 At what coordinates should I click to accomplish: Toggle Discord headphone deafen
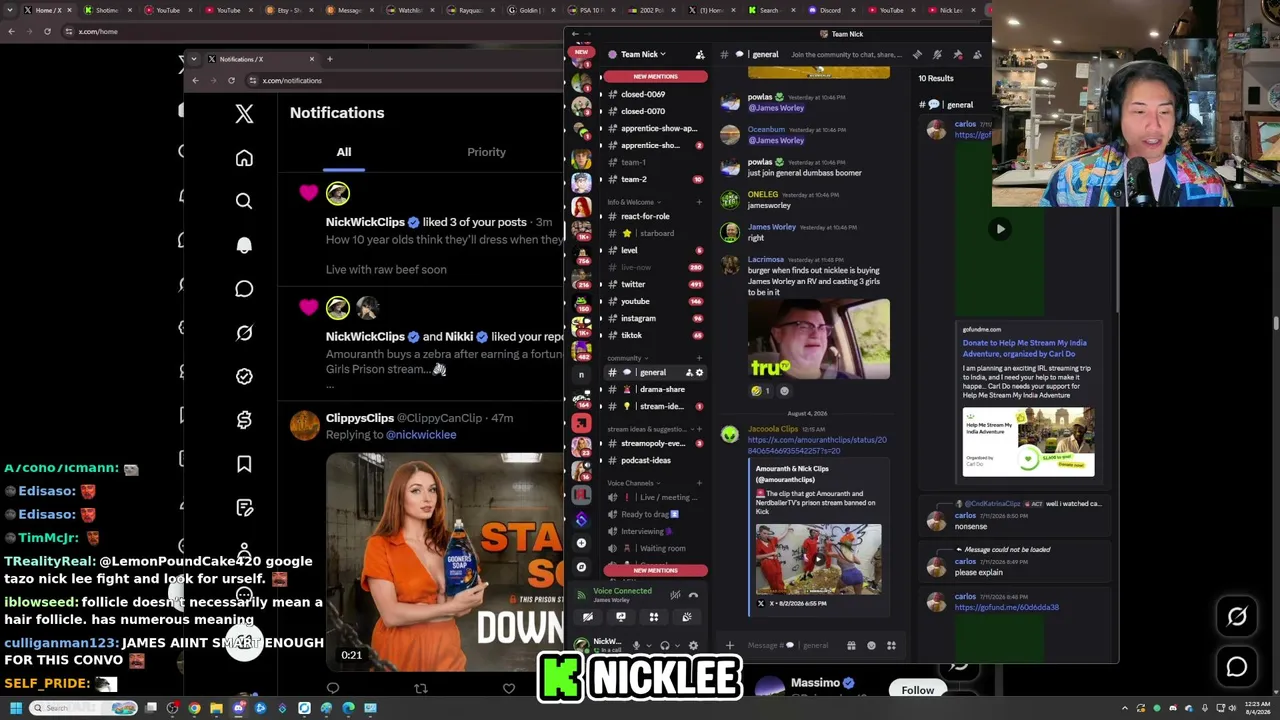(665, 645)
